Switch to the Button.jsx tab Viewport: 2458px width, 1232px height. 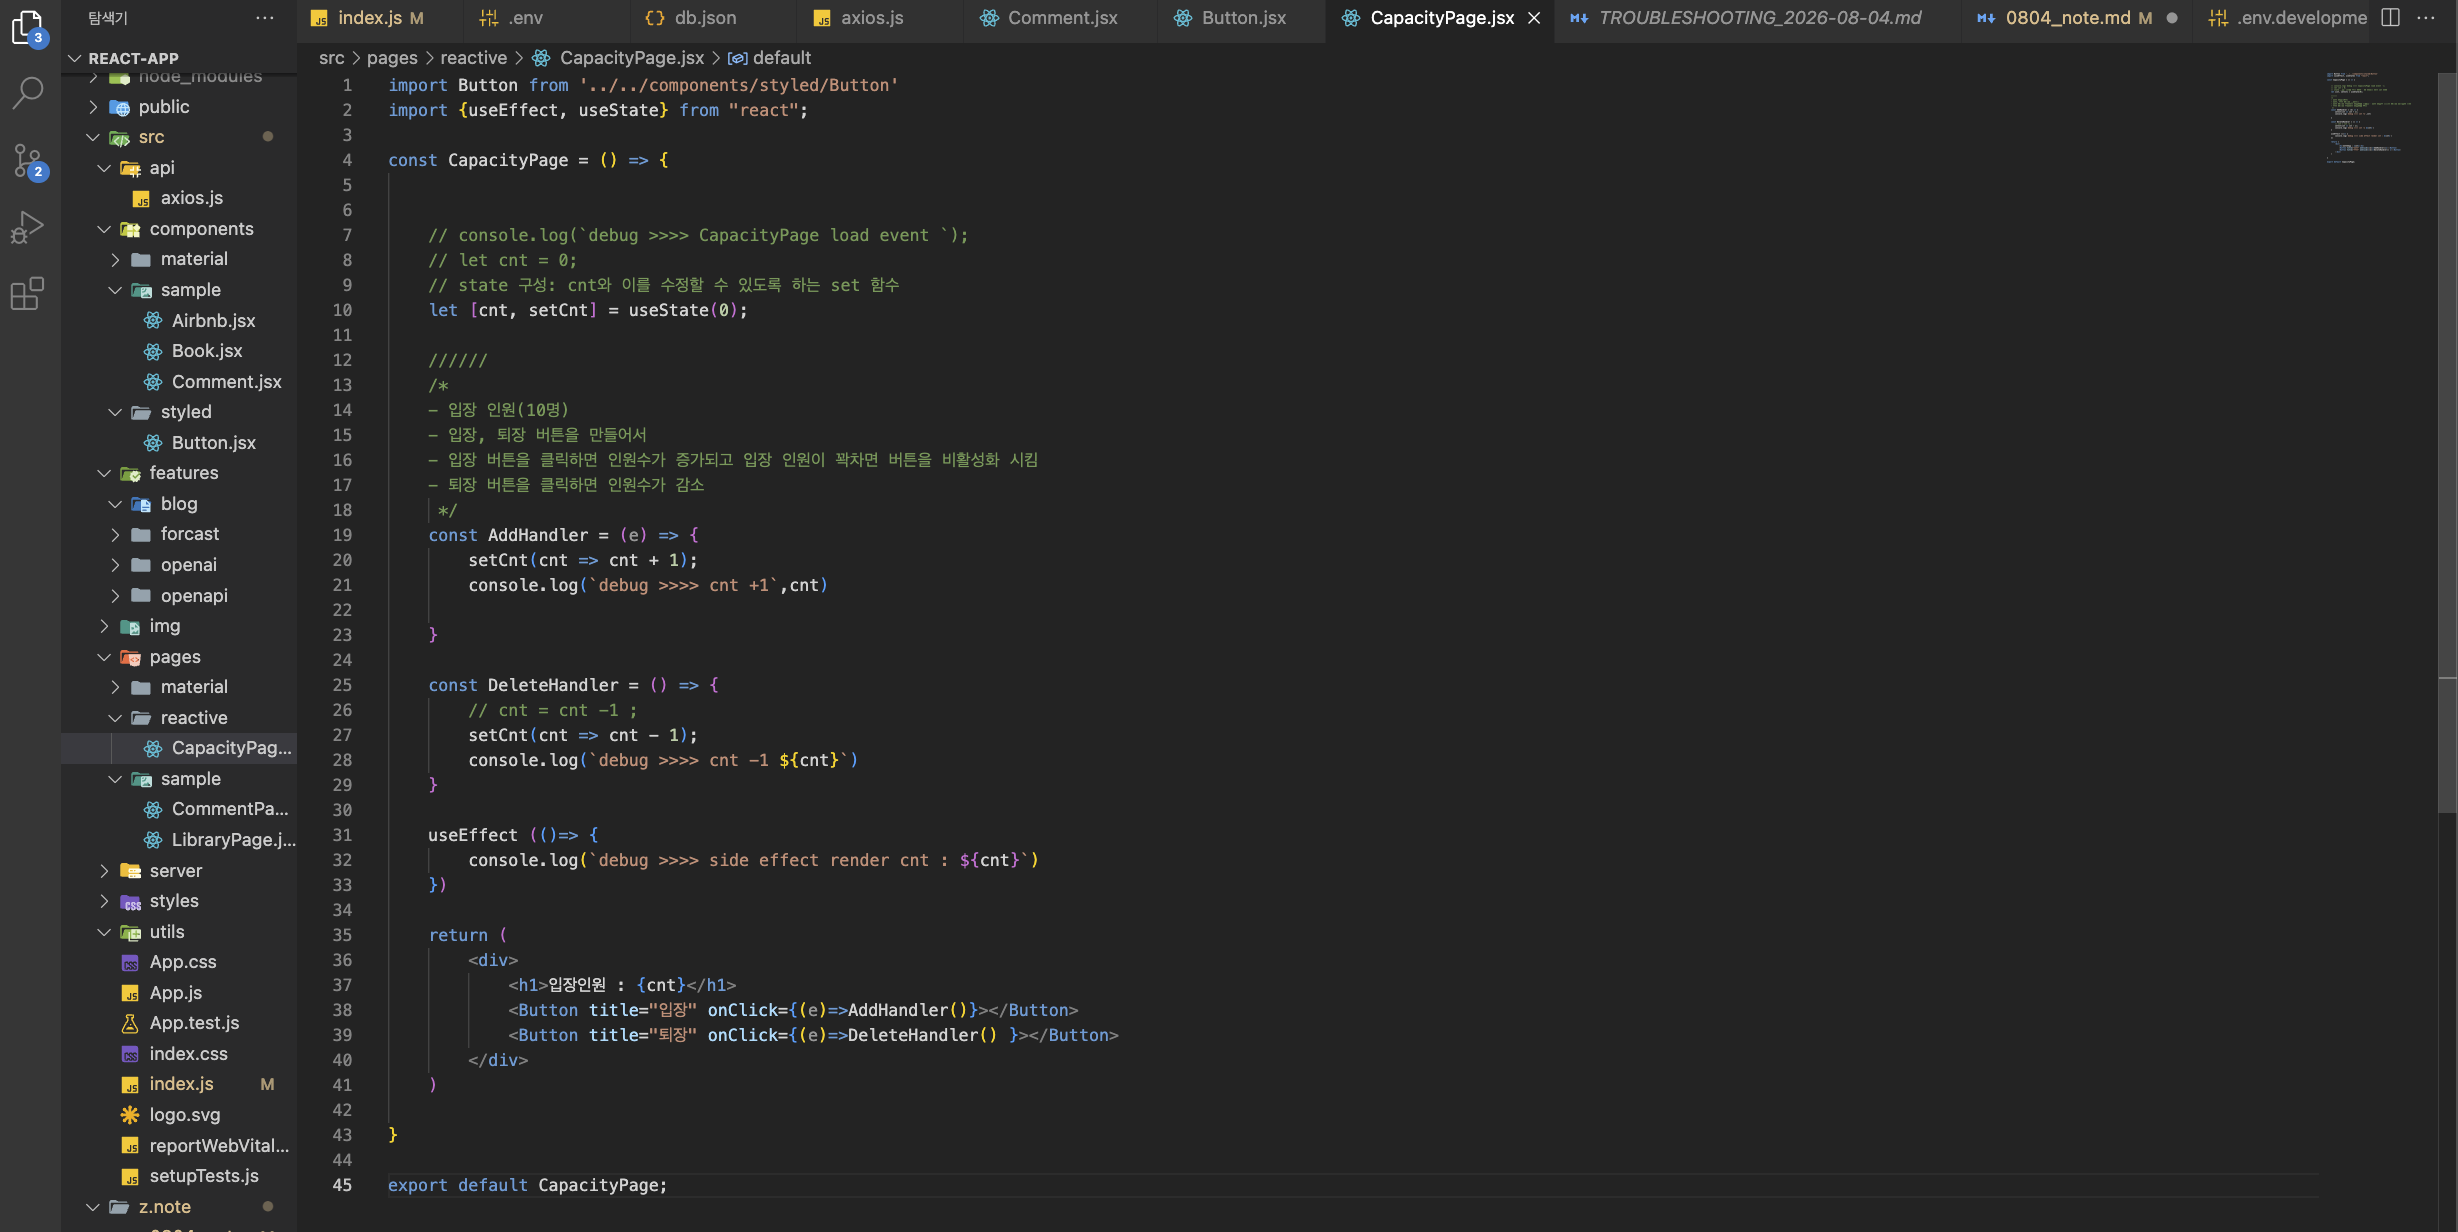click(x=1241, y=18)
